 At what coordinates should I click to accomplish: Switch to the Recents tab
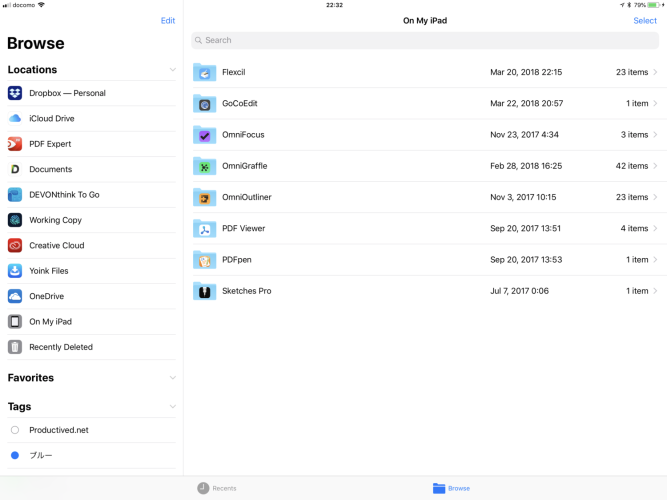tap(217, 488)
